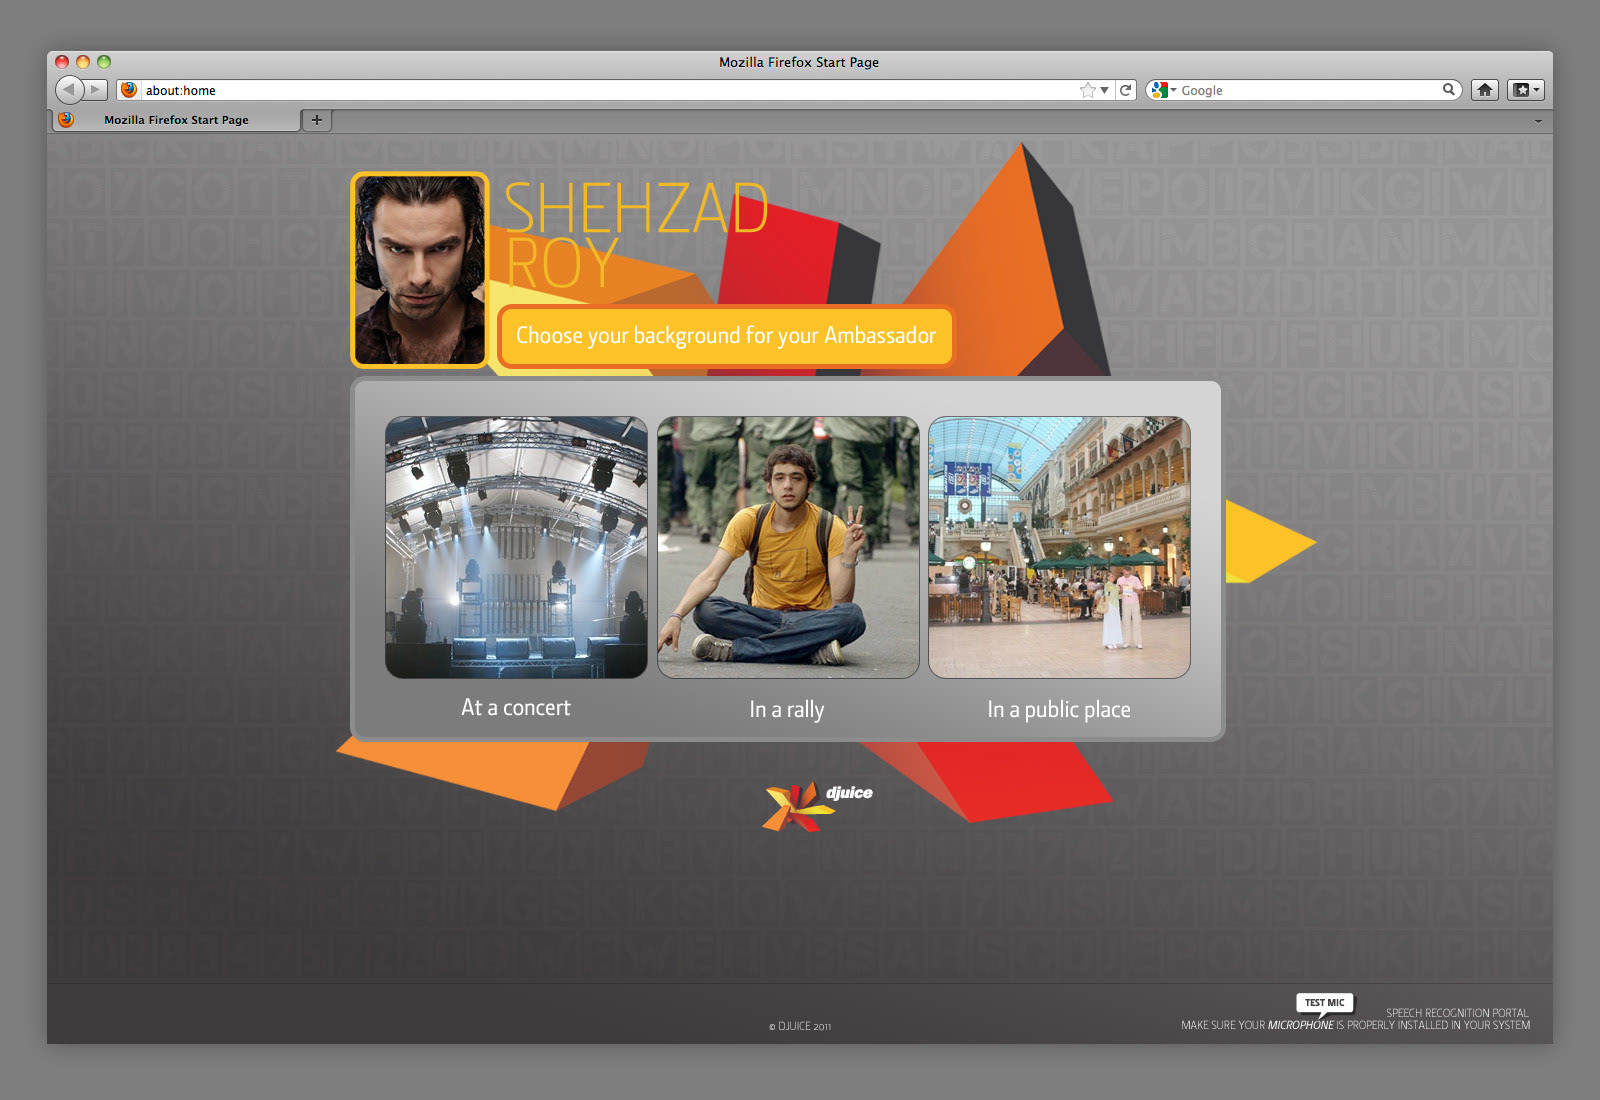Image resolution: width=1600 pixels, height=1100 pixels.
Task: Go to Home page icon
Action: coord(1485,90)
